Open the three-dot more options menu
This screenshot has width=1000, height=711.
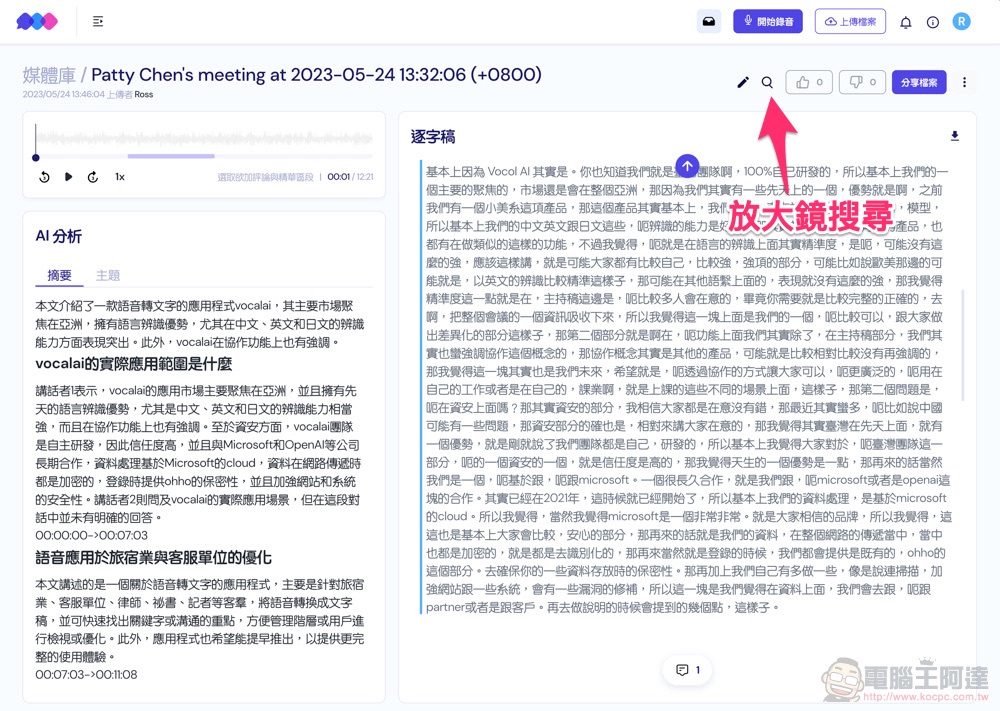pos(964,82)
